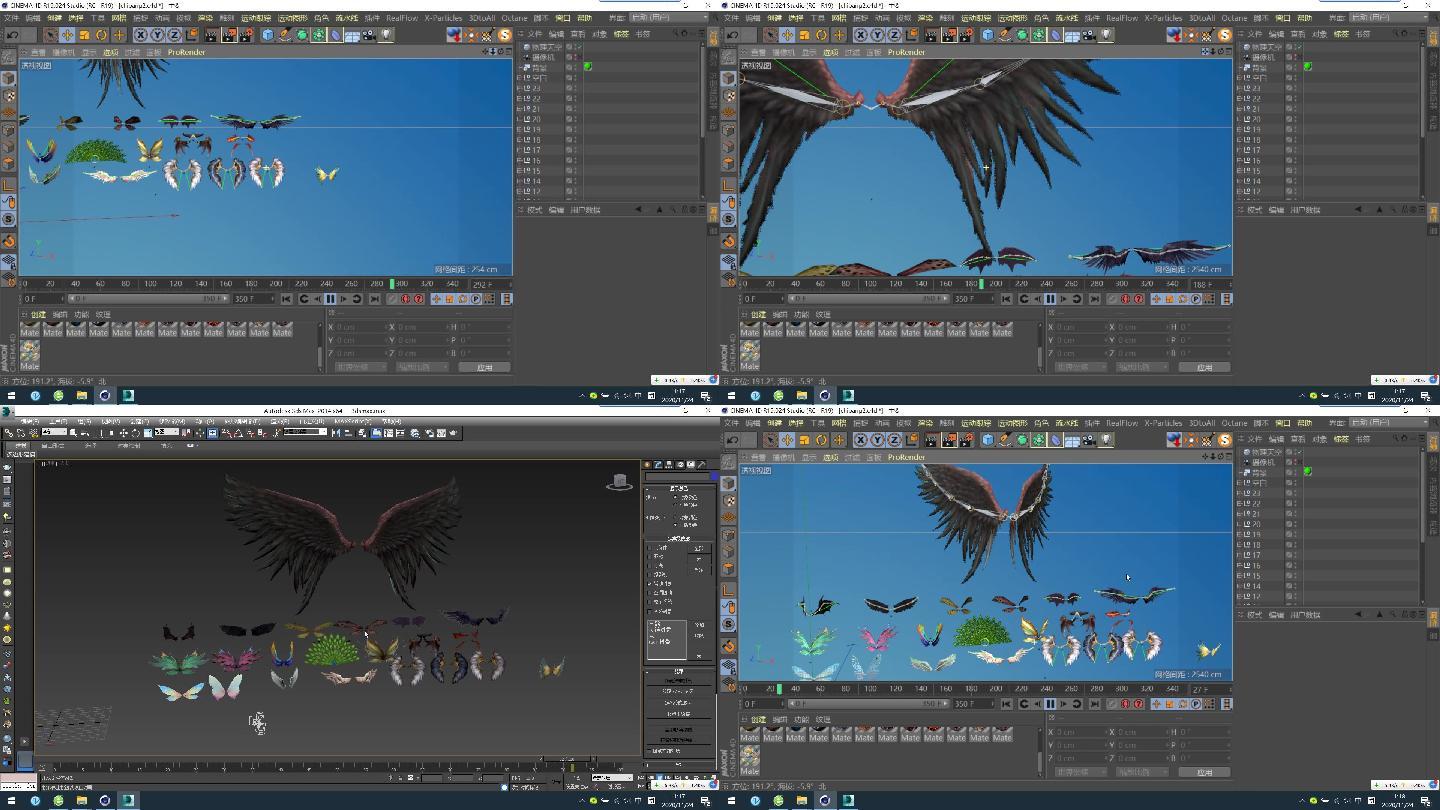Click Cube primitive icon in top-left Cinema 4D
This screenshot has height=810, width=1440.
pyautogui.click(x=267, y=35)
